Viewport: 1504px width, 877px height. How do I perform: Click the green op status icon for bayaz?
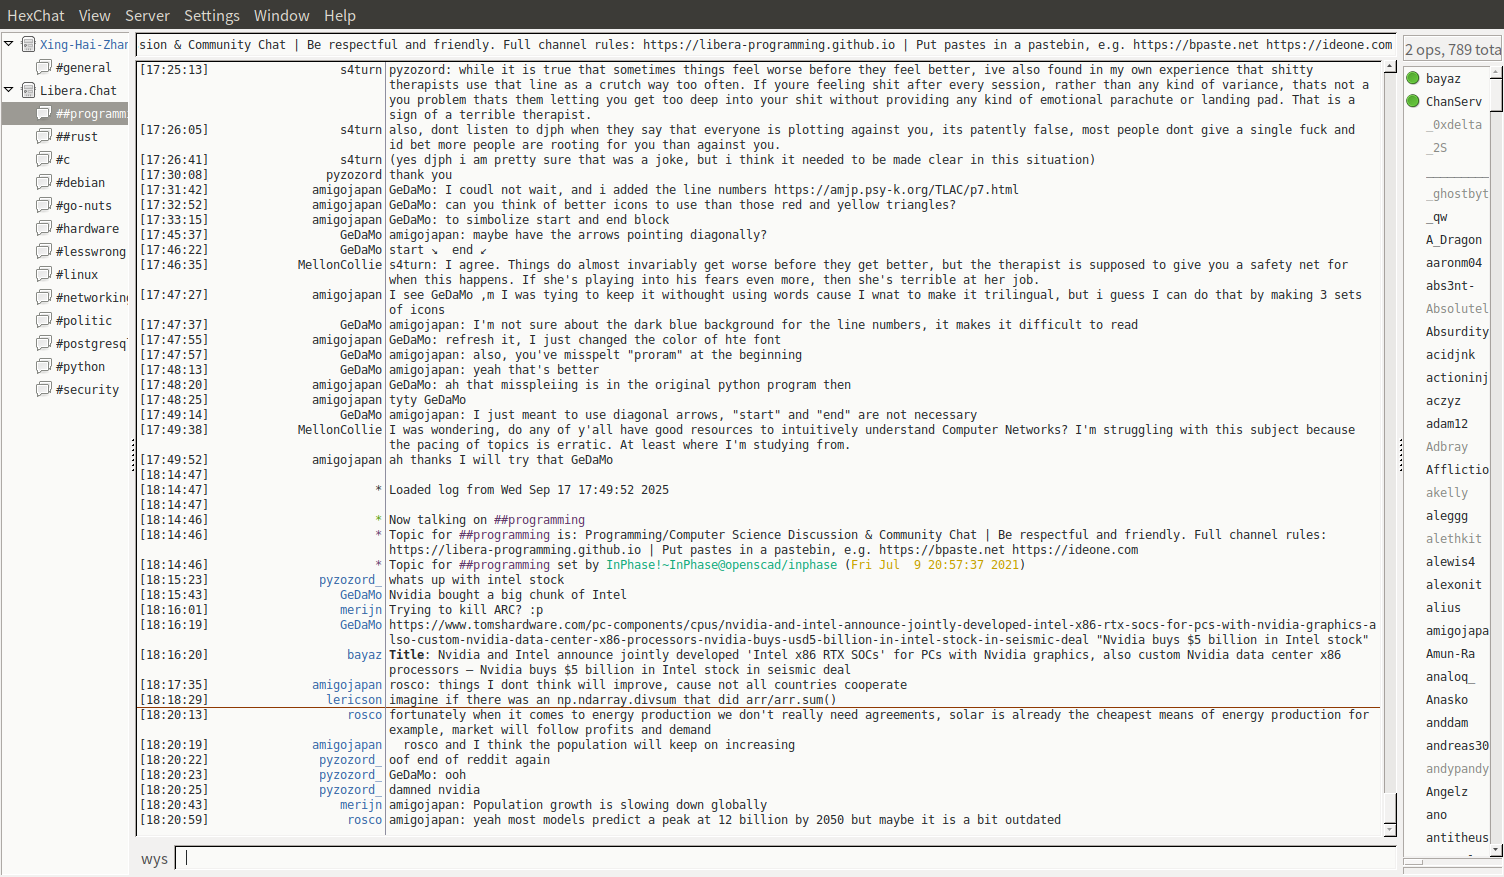point(1413,78)
